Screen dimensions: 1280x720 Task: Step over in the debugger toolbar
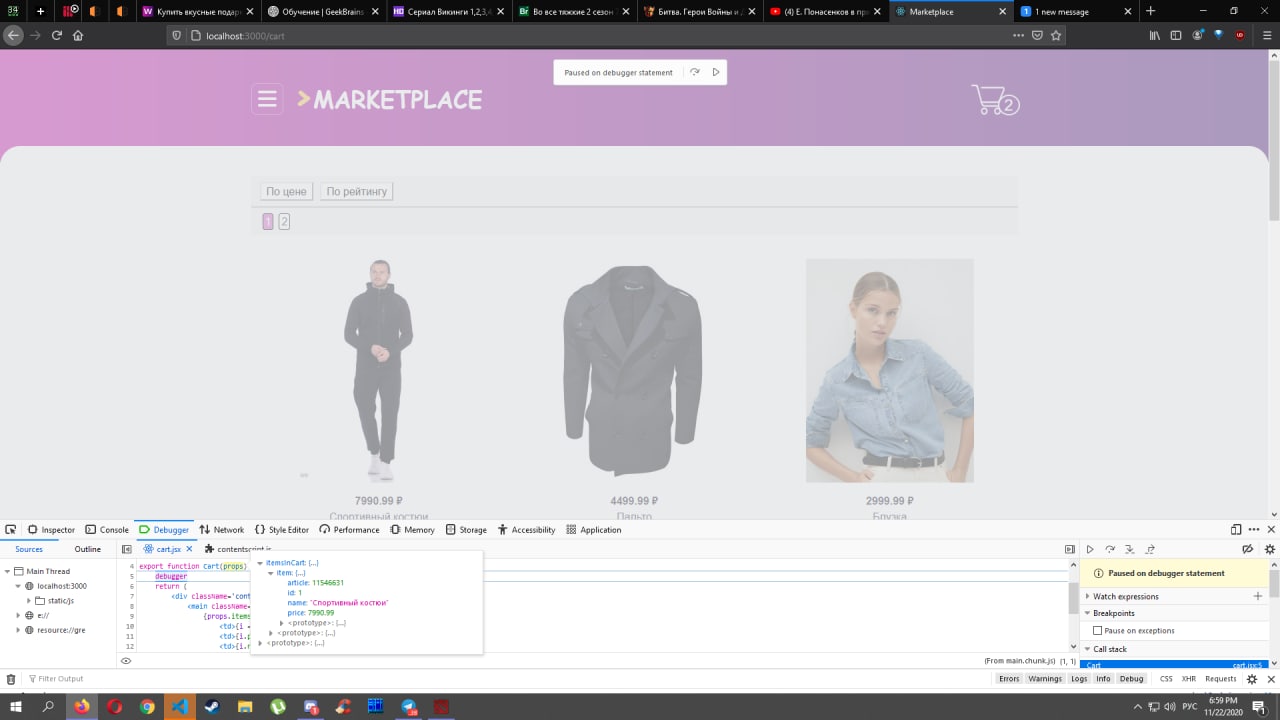click(1110, 549)
